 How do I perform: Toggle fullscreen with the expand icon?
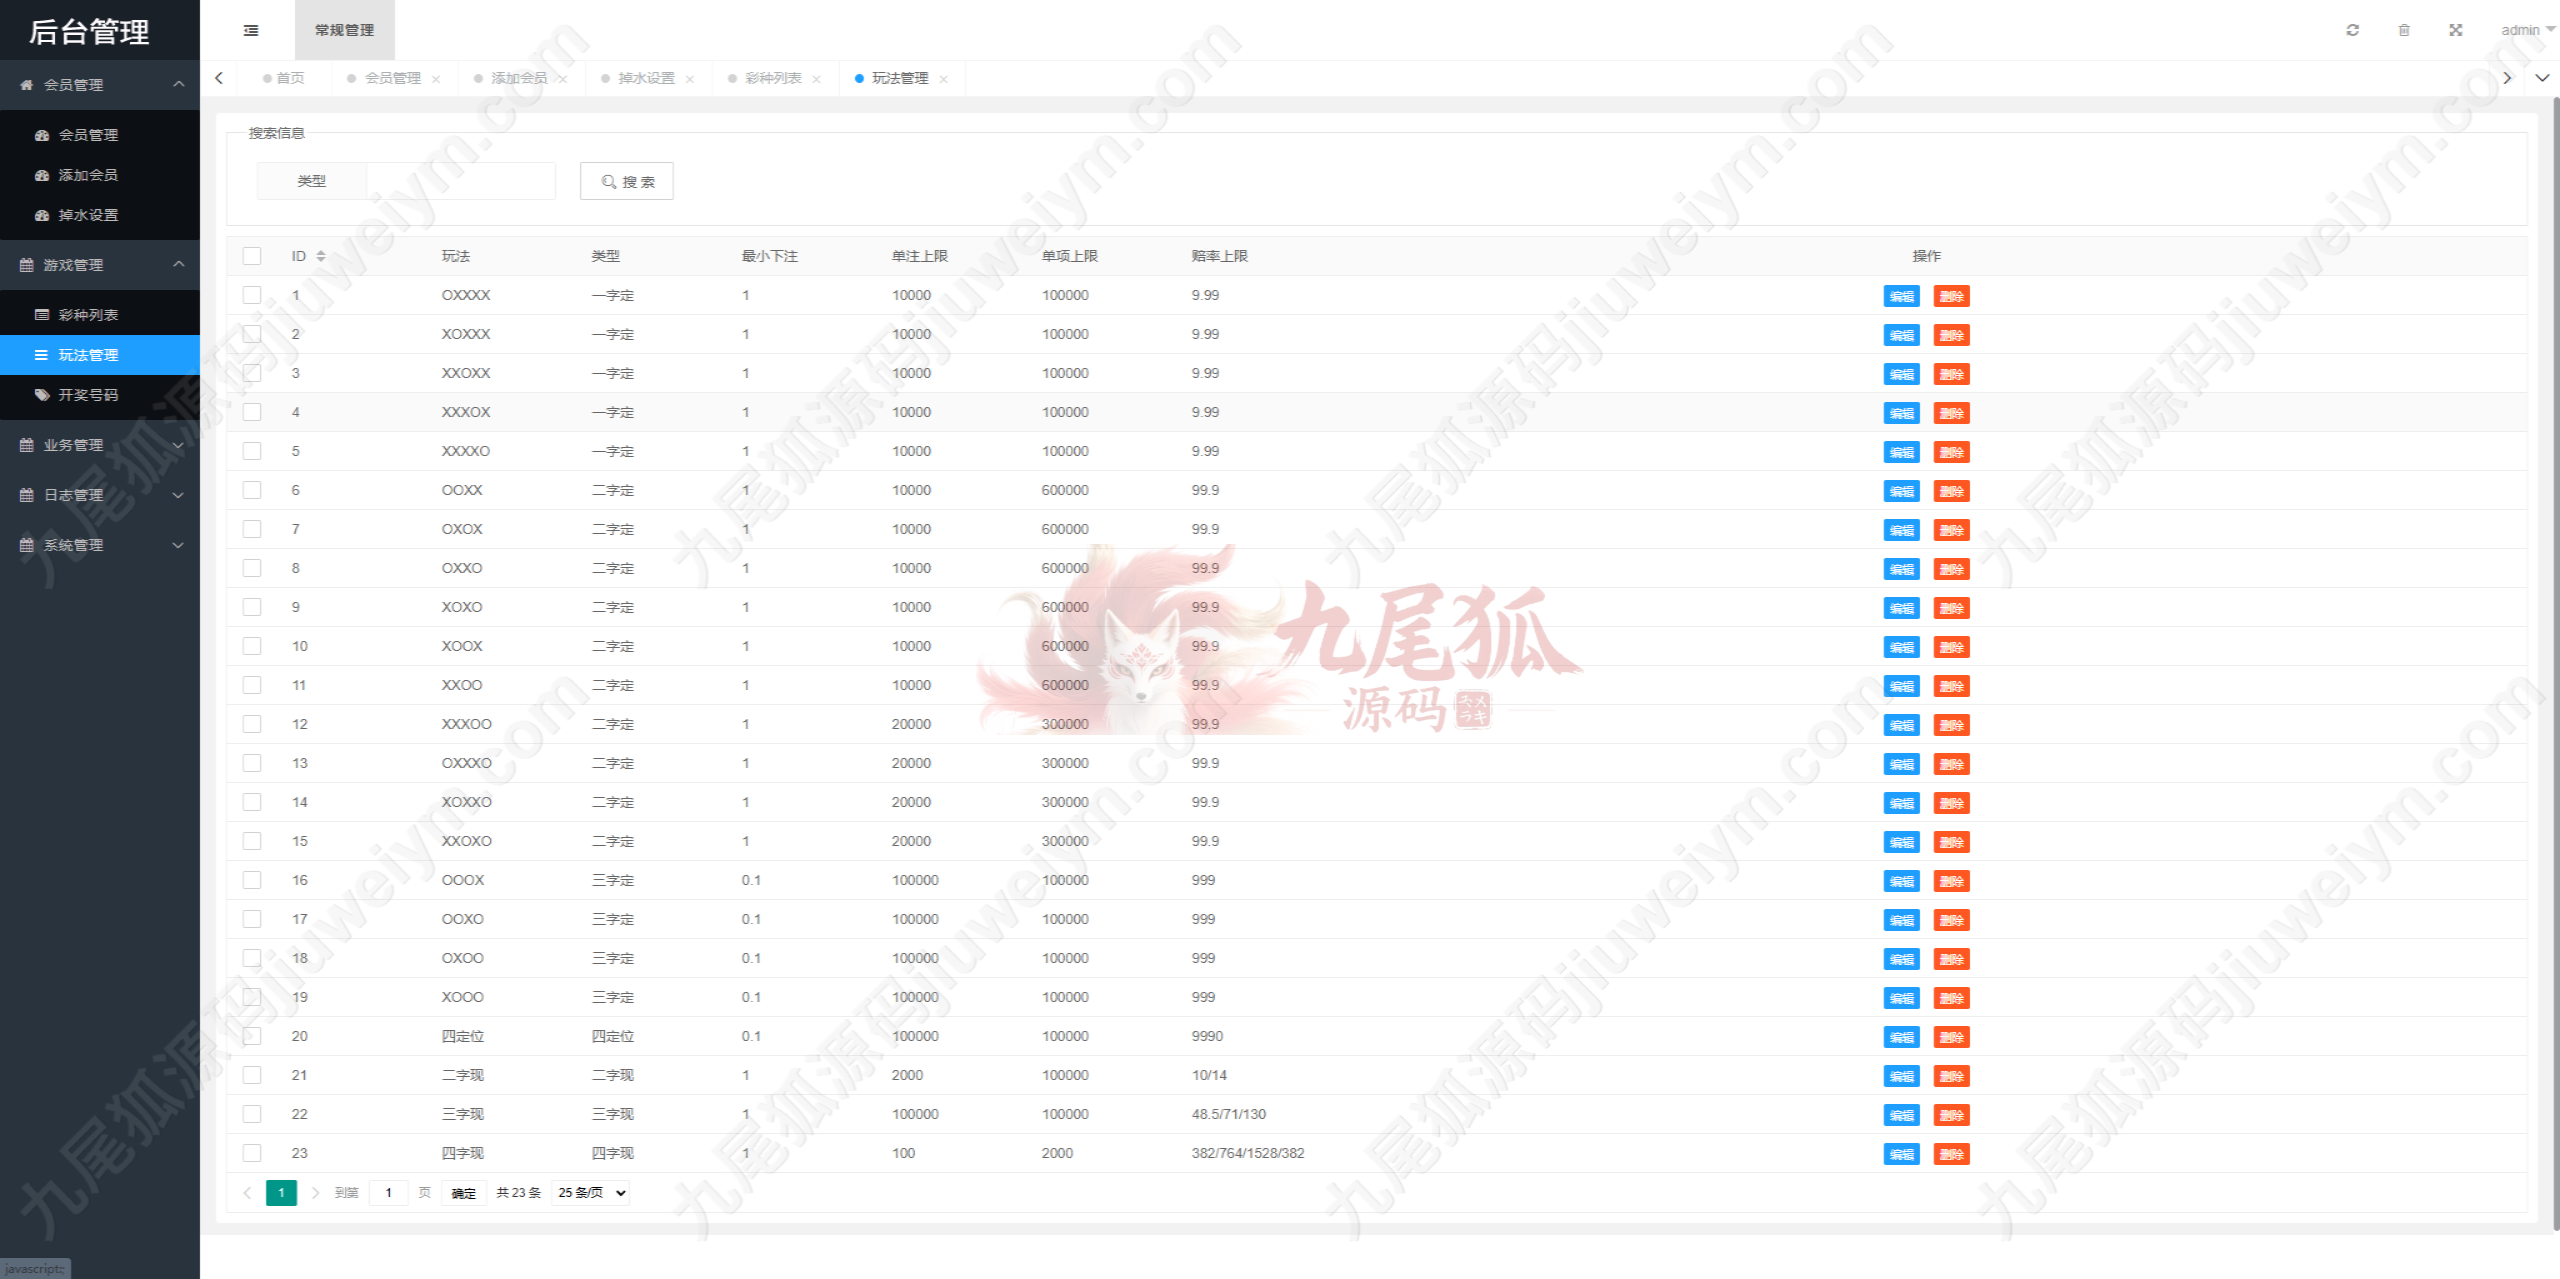2456,30
